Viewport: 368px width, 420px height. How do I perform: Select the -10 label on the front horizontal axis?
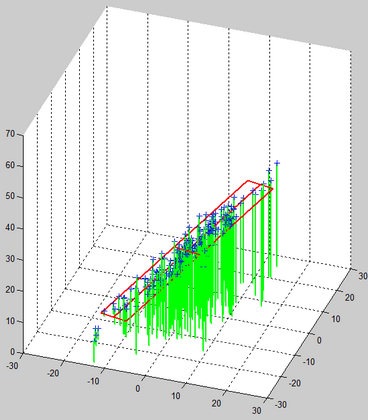click(x=93, y=381)
